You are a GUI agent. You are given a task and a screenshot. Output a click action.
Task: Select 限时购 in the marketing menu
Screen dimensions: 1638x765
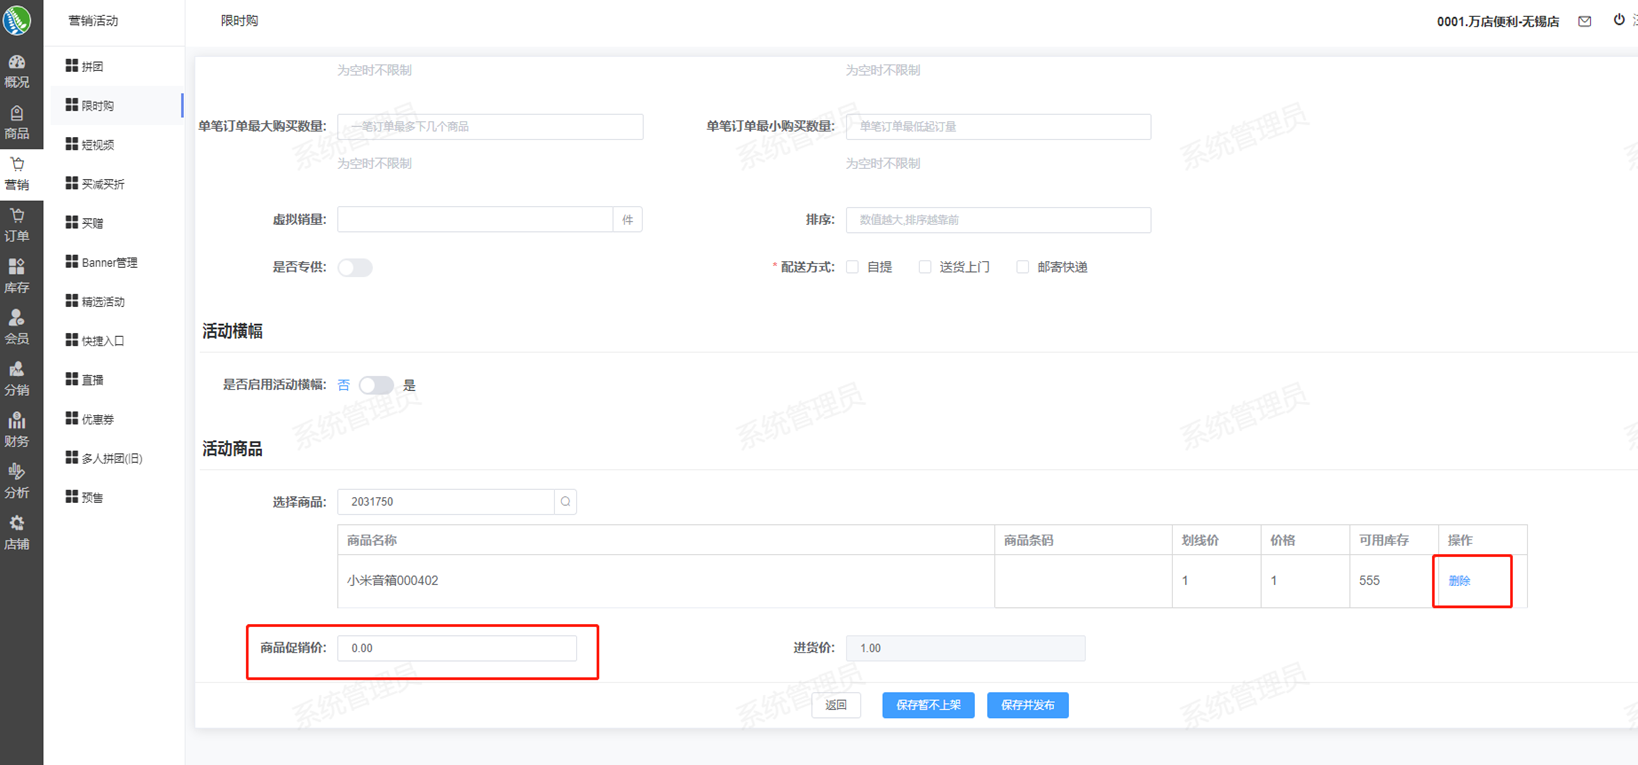(116, 105)
